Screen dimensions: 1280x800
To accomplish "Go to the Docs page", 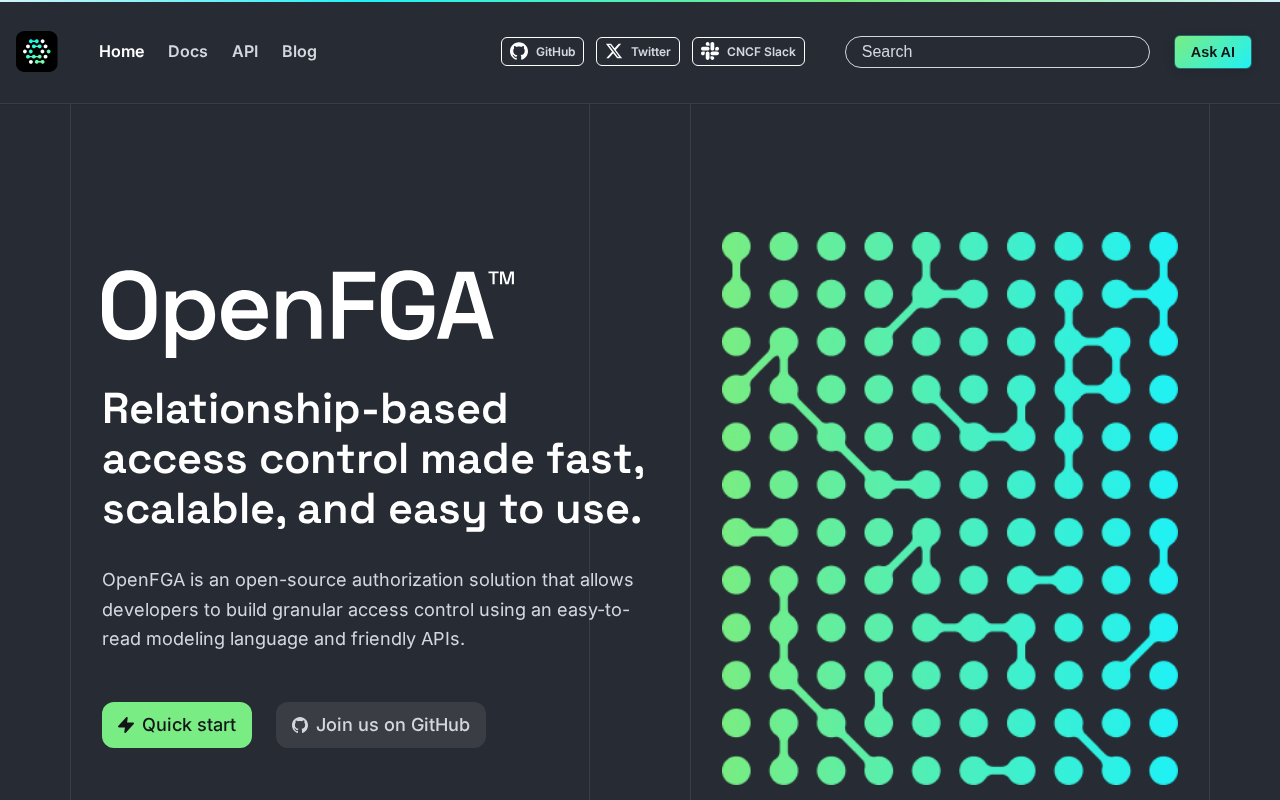I will click(188, 51).
